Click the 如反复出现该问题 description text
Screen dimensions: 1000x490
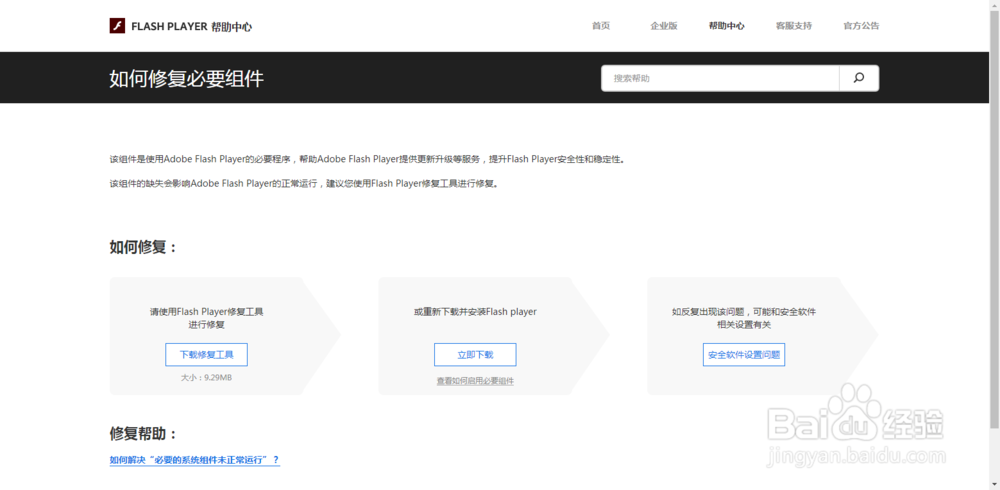coord(744,318)
